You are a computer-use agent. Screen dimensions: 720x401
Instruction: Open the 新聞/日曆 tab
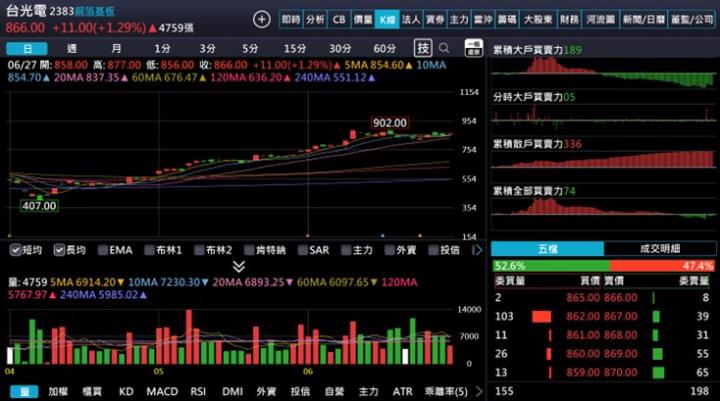[x=643, y=19]
